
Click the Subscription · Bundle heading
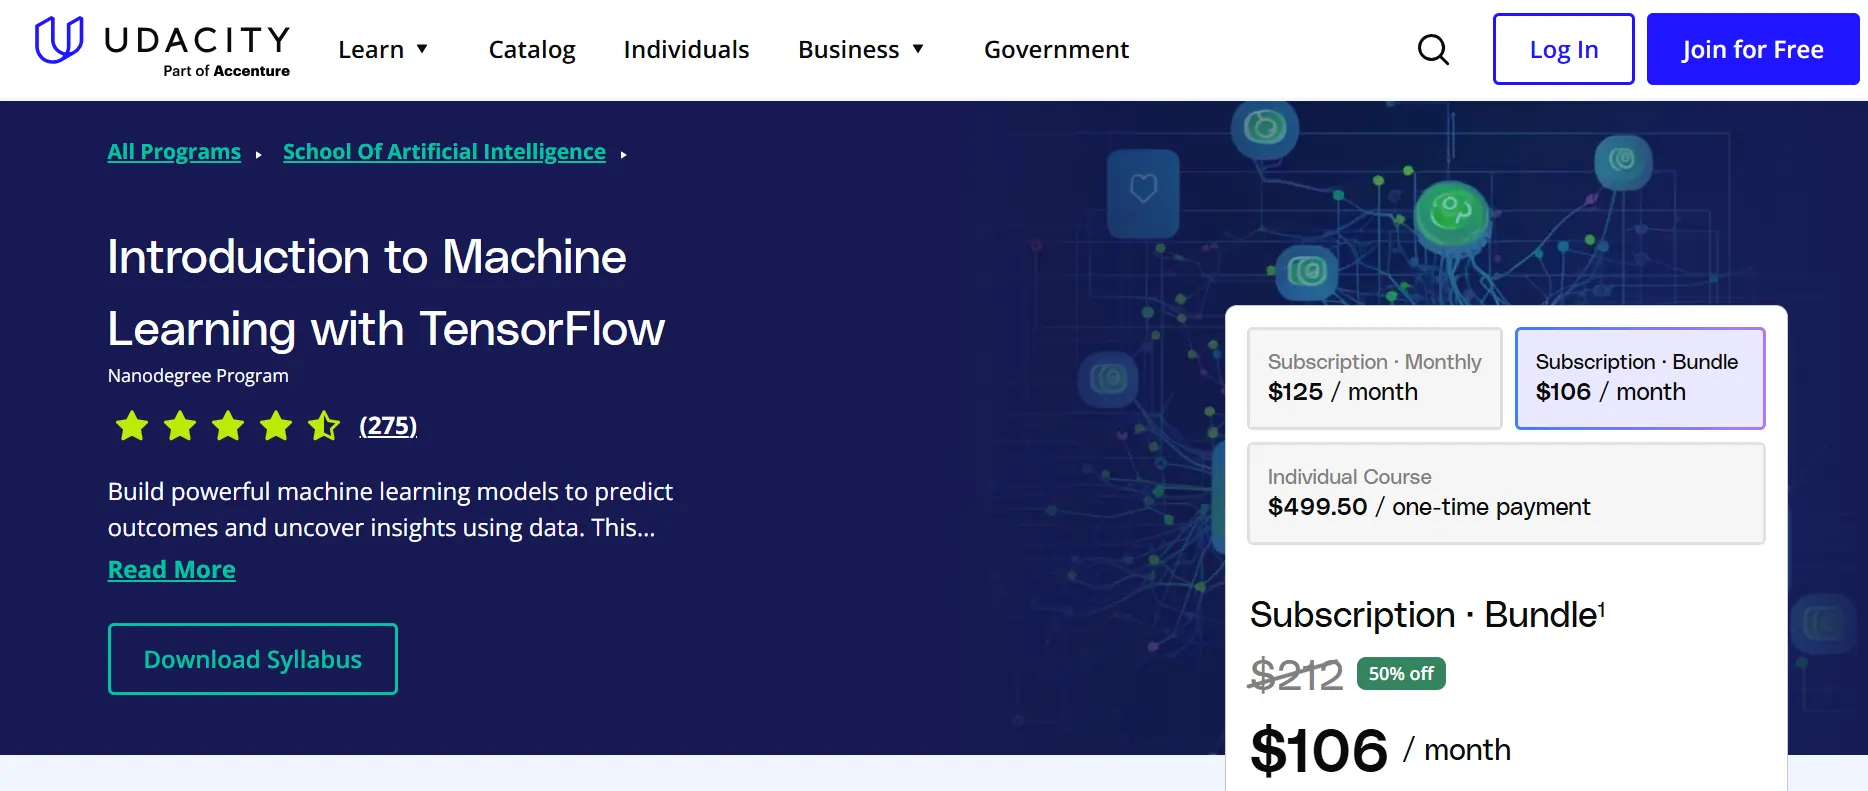click(1427, 615)
